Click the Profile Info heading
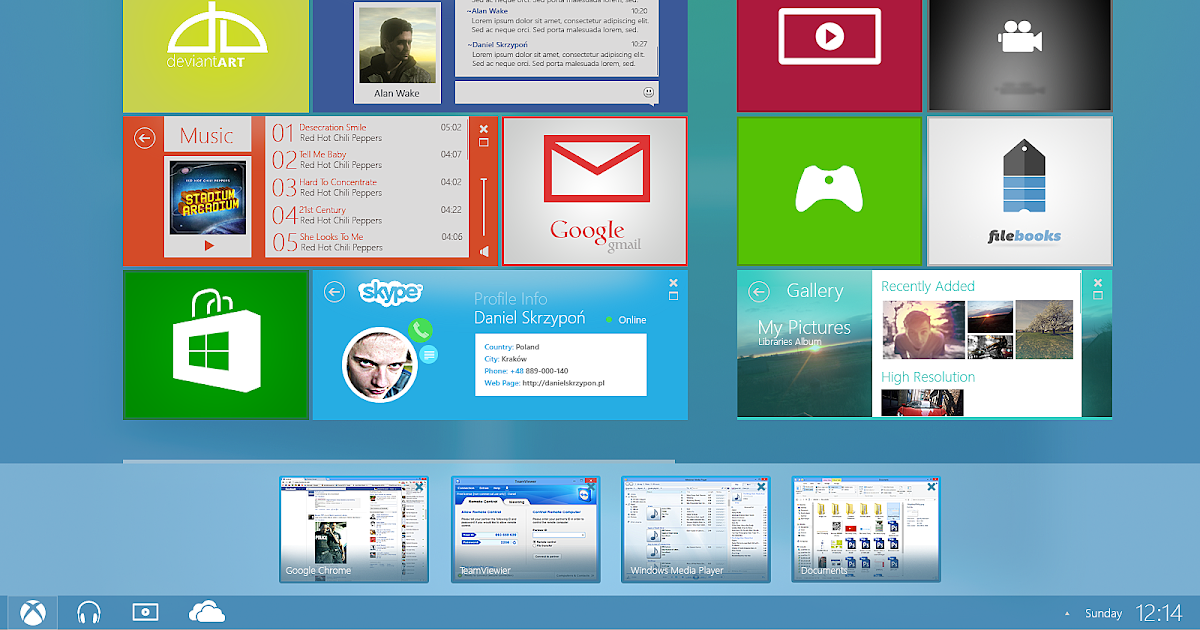Screen dimensions: 1200x630 coord(510,299)
